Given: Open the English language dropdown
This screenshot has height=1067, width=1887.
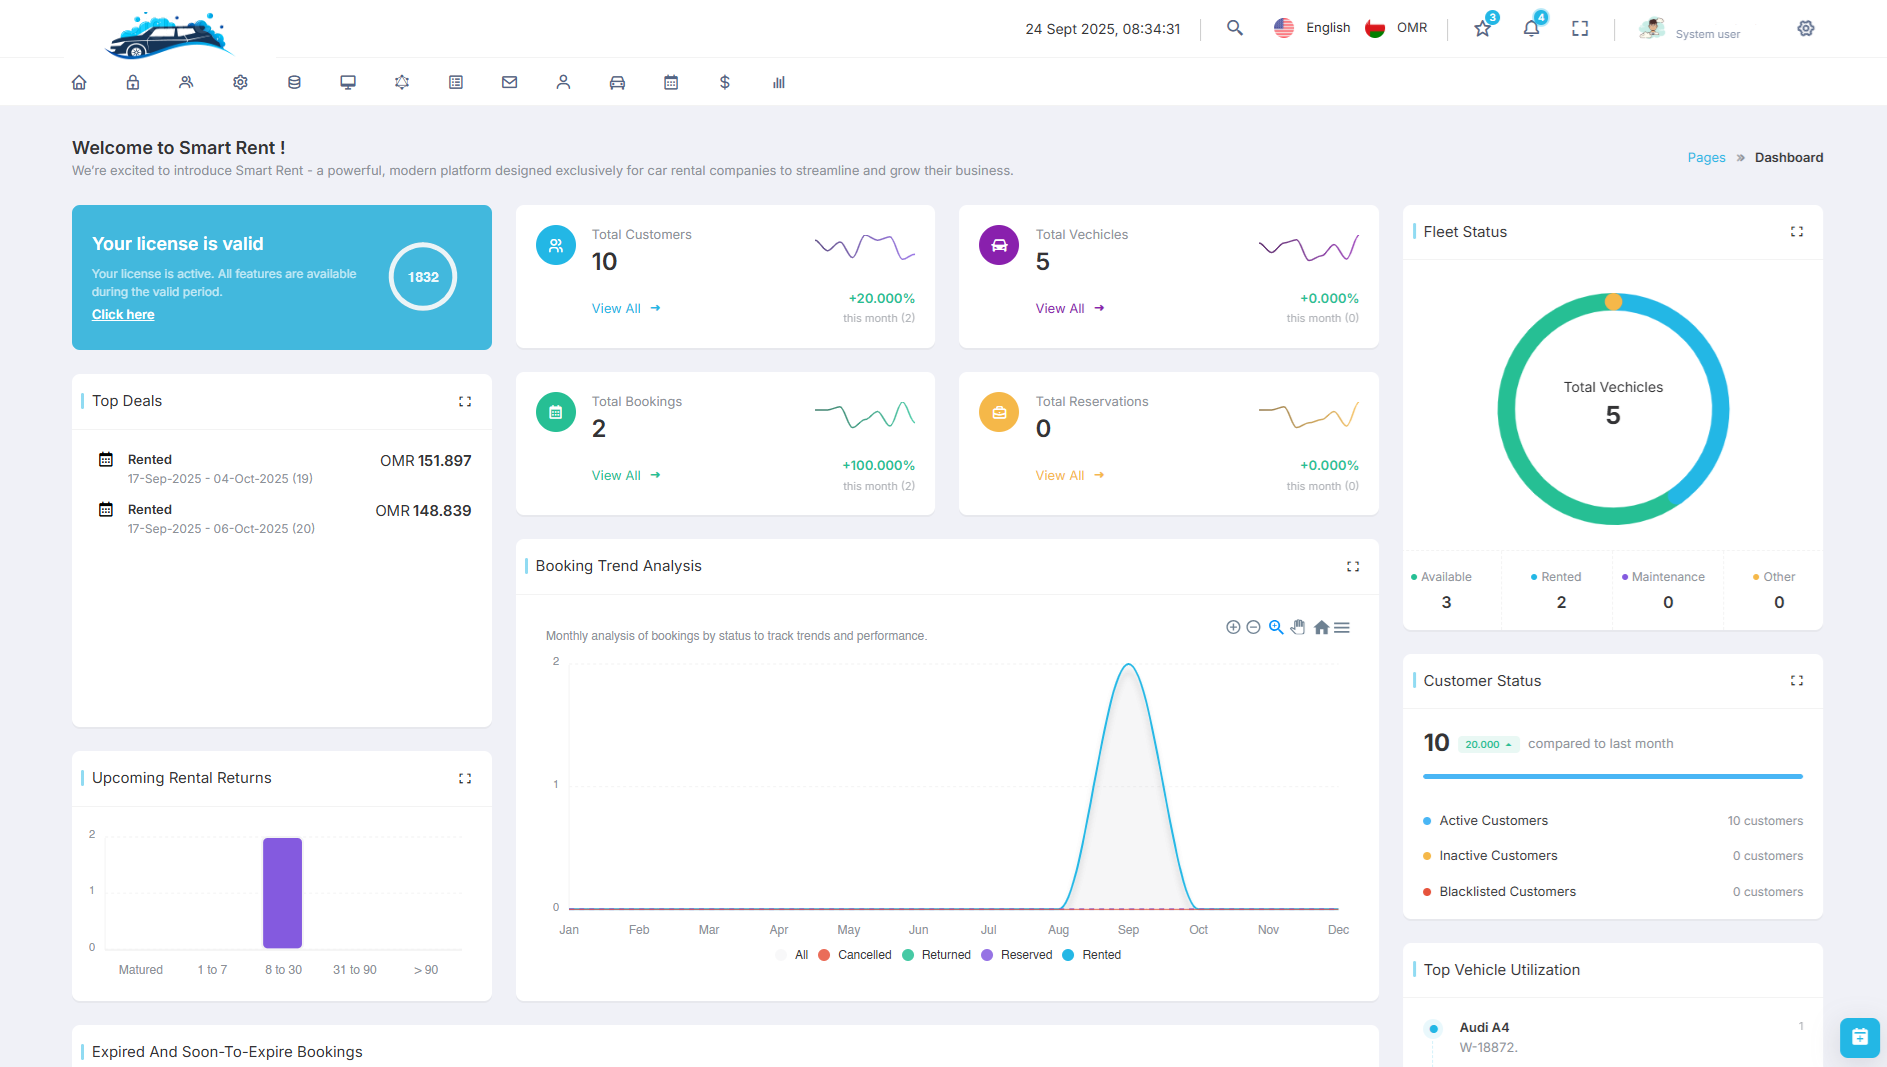Looking at the screenshot, I should coord(1312,28).
